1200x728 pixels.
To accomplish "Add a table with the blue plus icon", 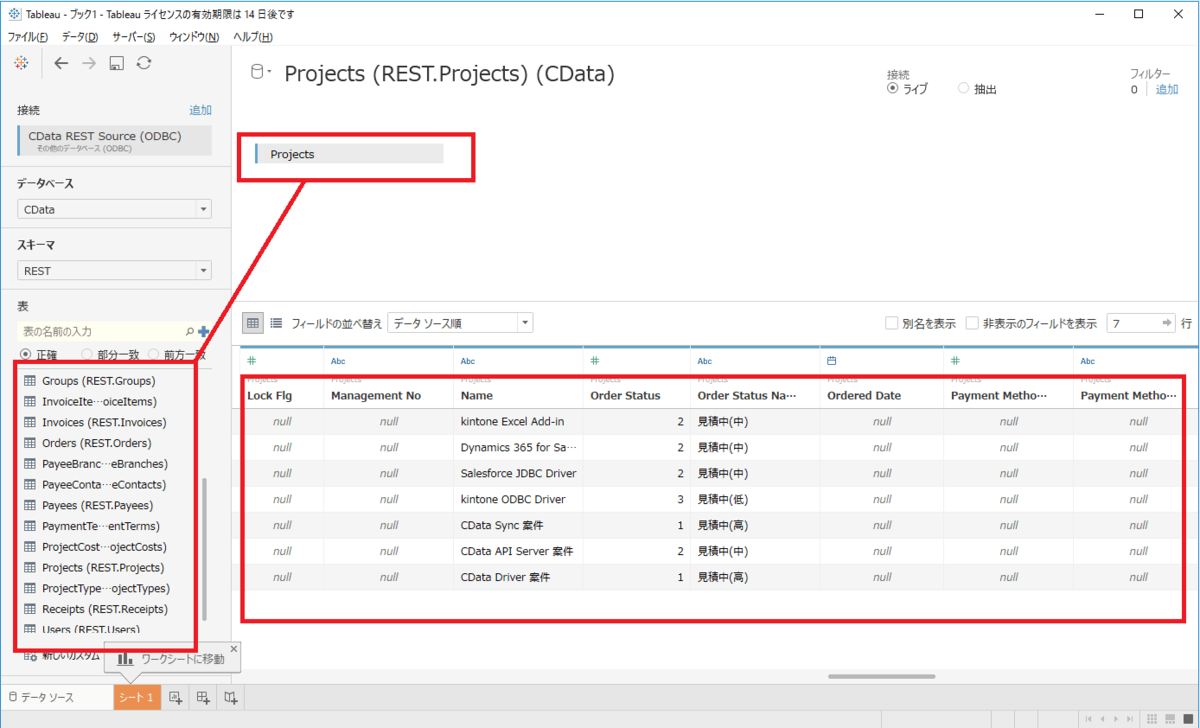I will [204, 331].
